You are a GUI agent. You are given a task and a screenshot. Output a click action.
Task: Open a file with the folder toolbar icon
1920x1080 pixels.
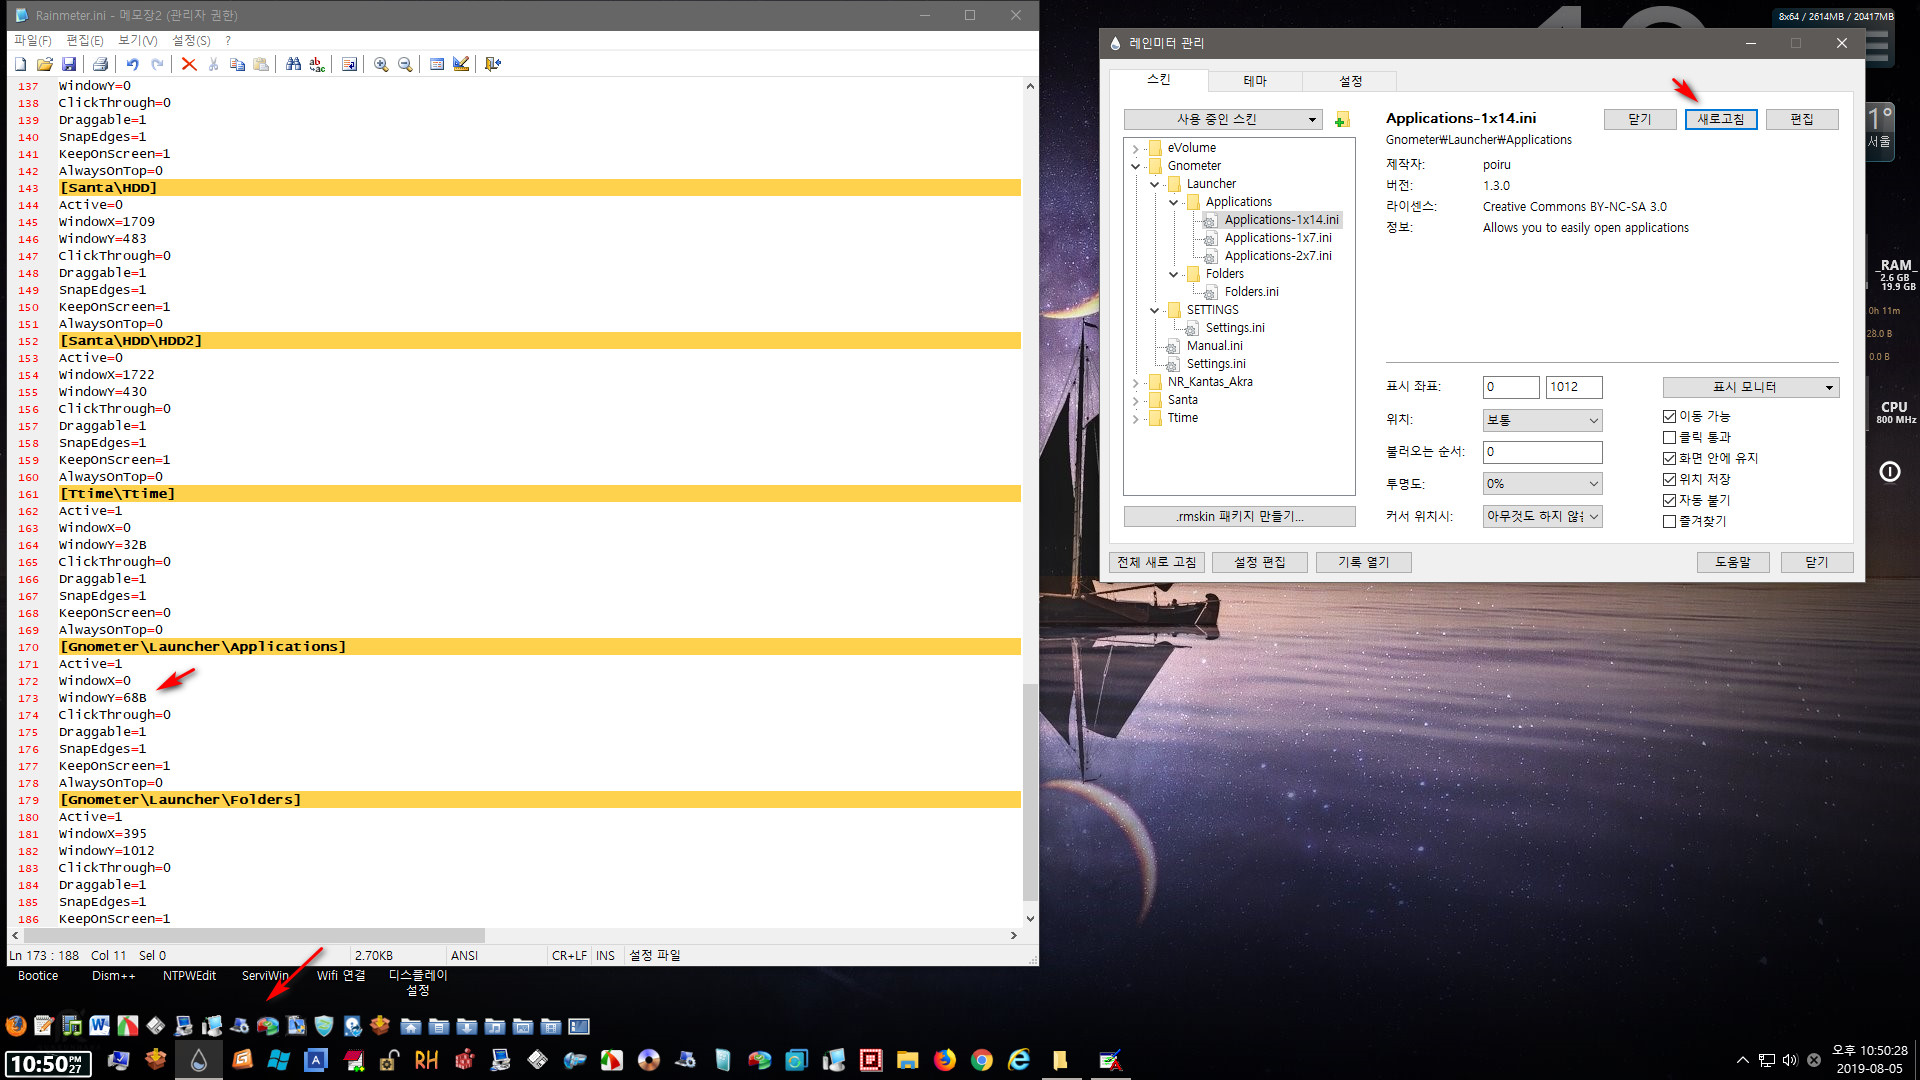tap(45, 64)
